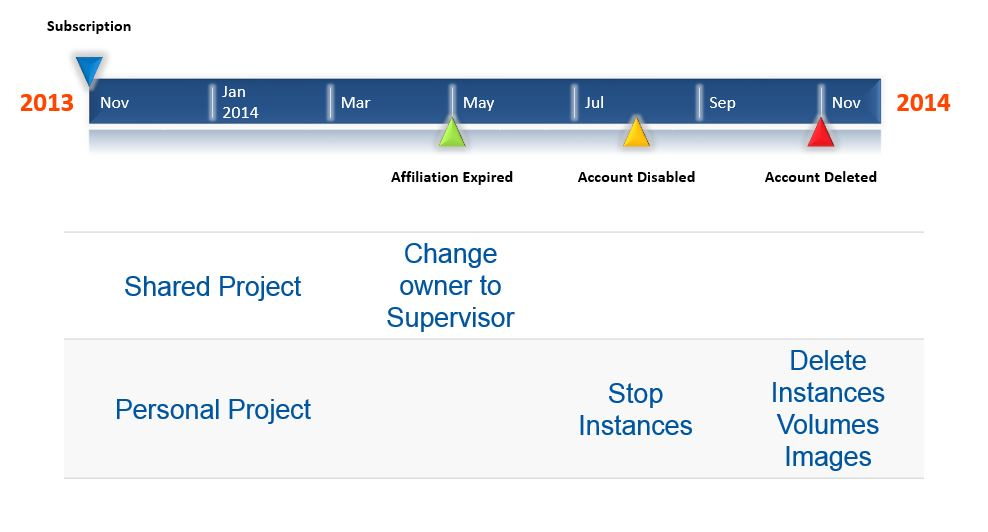Viewport: 988px width, 532px height.
Task: Select the Personal Project row heading
Action: point(212,410)
